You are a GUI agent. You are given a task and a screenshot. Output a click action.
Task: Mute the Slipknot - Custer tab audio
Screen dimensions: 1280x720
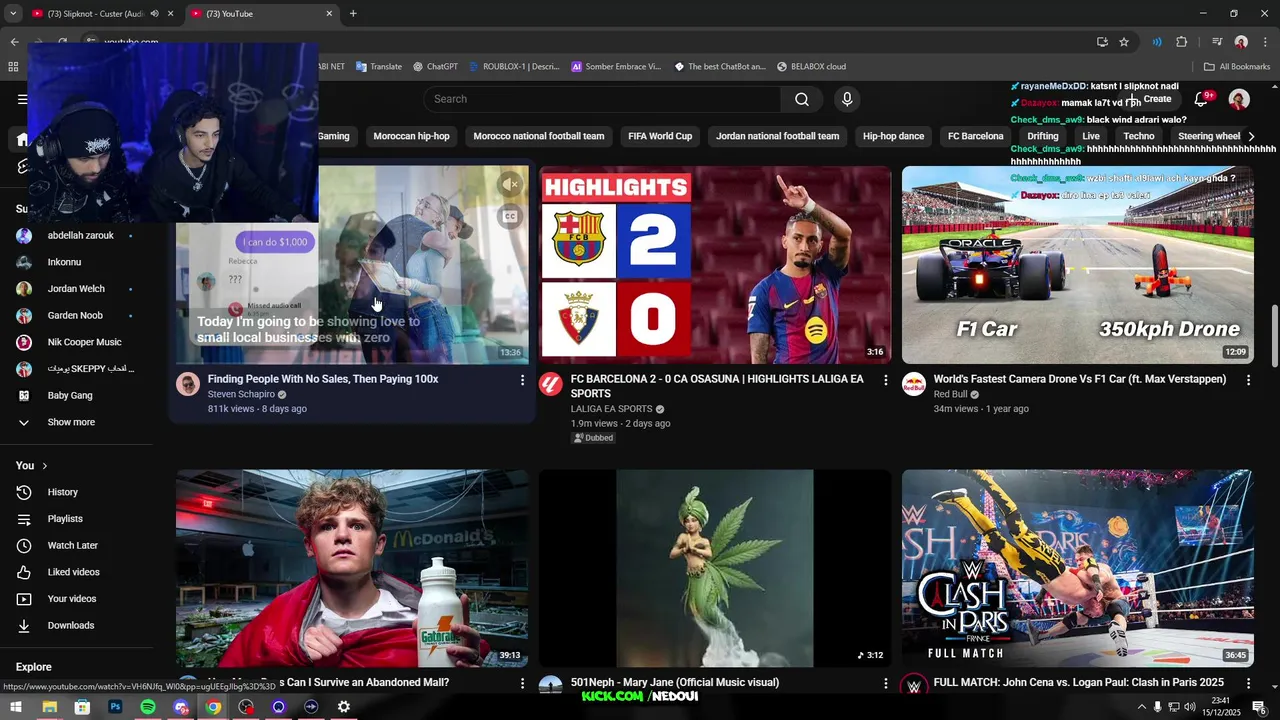154,14
